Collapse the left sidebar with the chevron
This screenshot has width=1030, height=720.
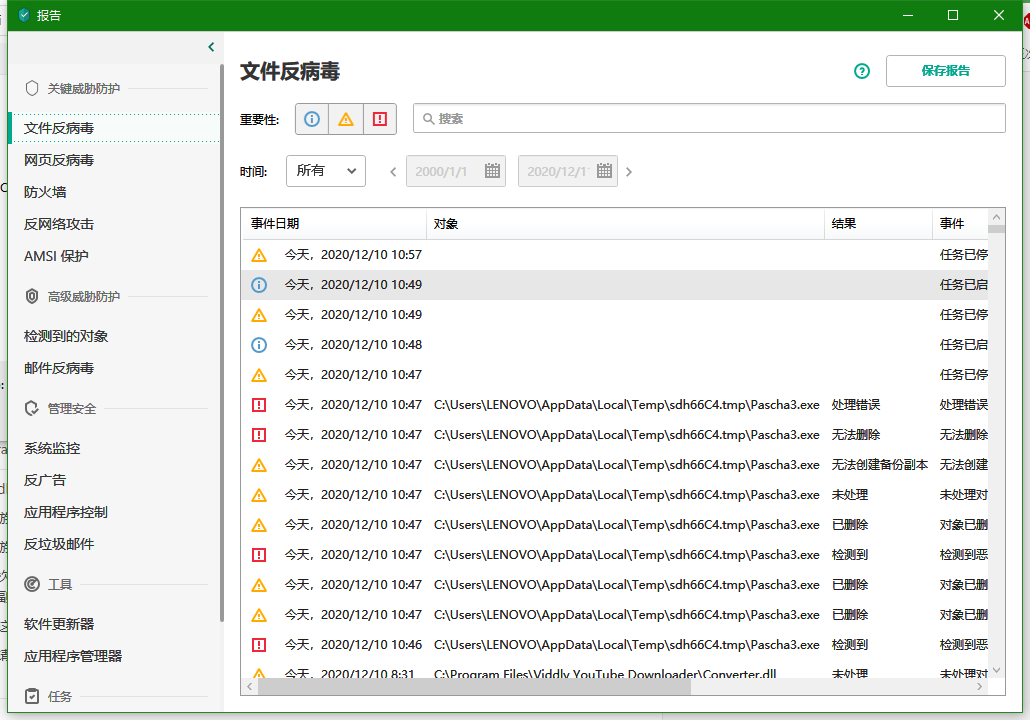[x=211, y=47]
